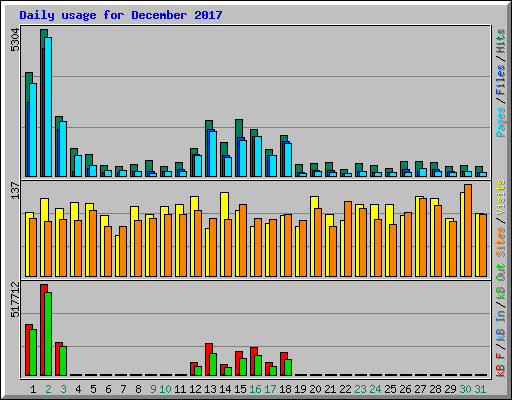Image resolution: width=512 pixels, height=400 pixels.
Task: Click the yellow Visits bar for day 14
Action: (223, 234)
